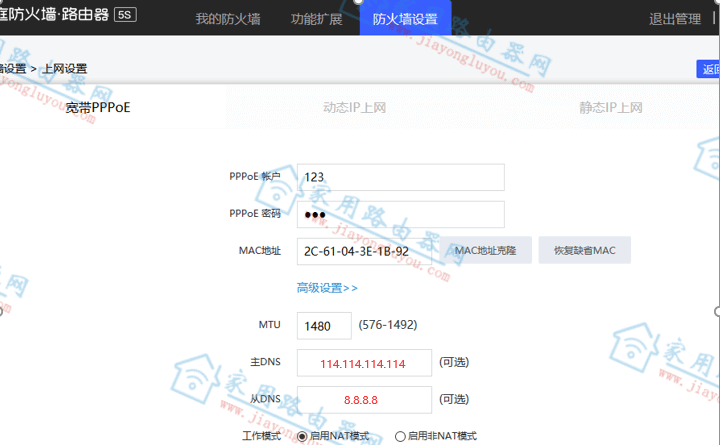Click the MTU value field
Image resolution: width=720 pixels, height=445 pixels.
[324, 326]
